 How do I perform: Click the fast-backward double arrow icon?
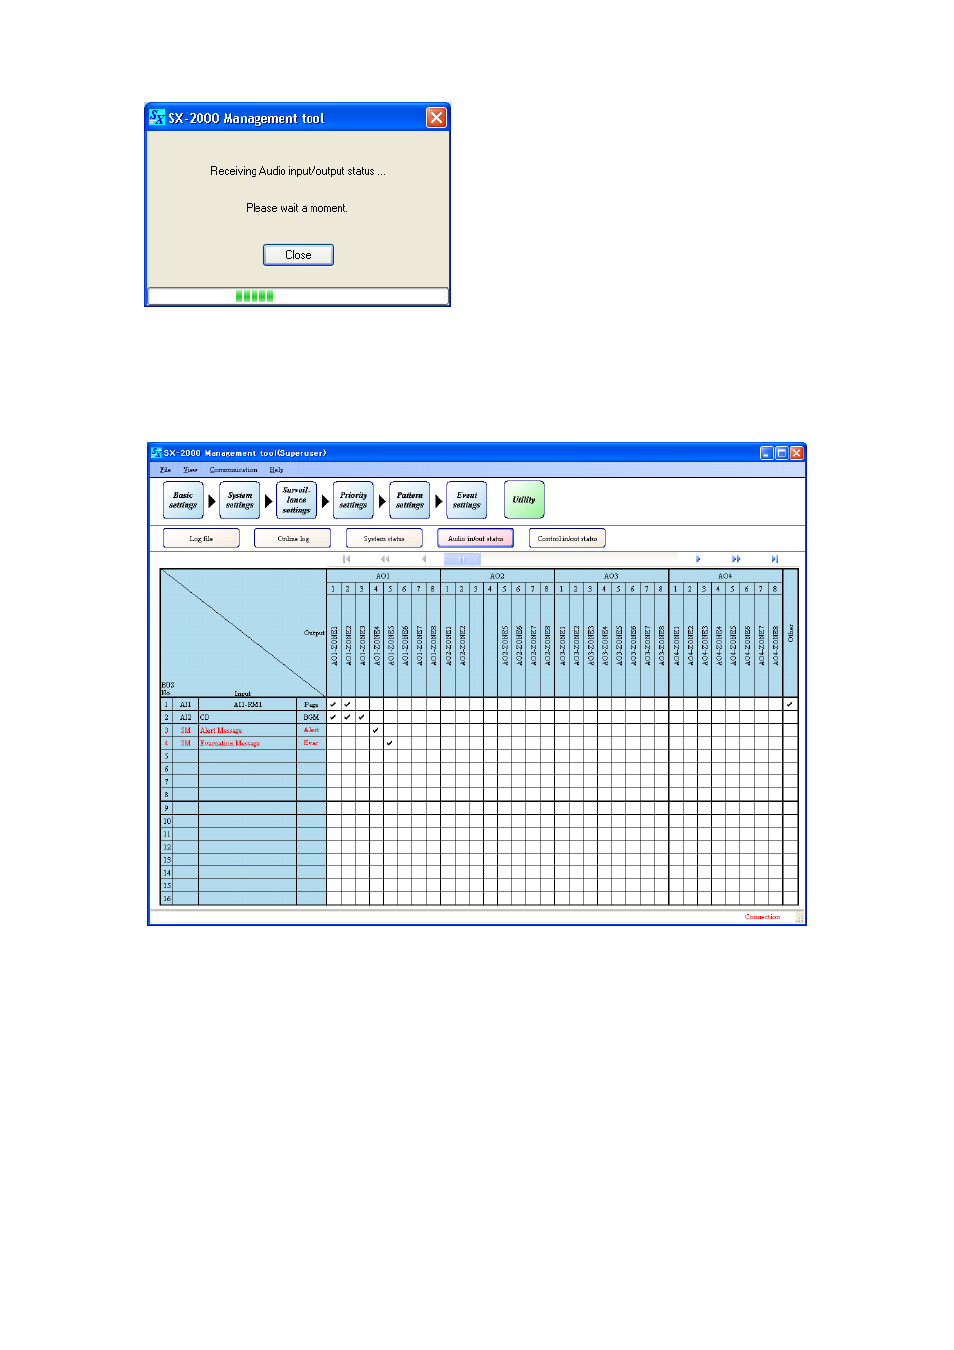[385, 559]
